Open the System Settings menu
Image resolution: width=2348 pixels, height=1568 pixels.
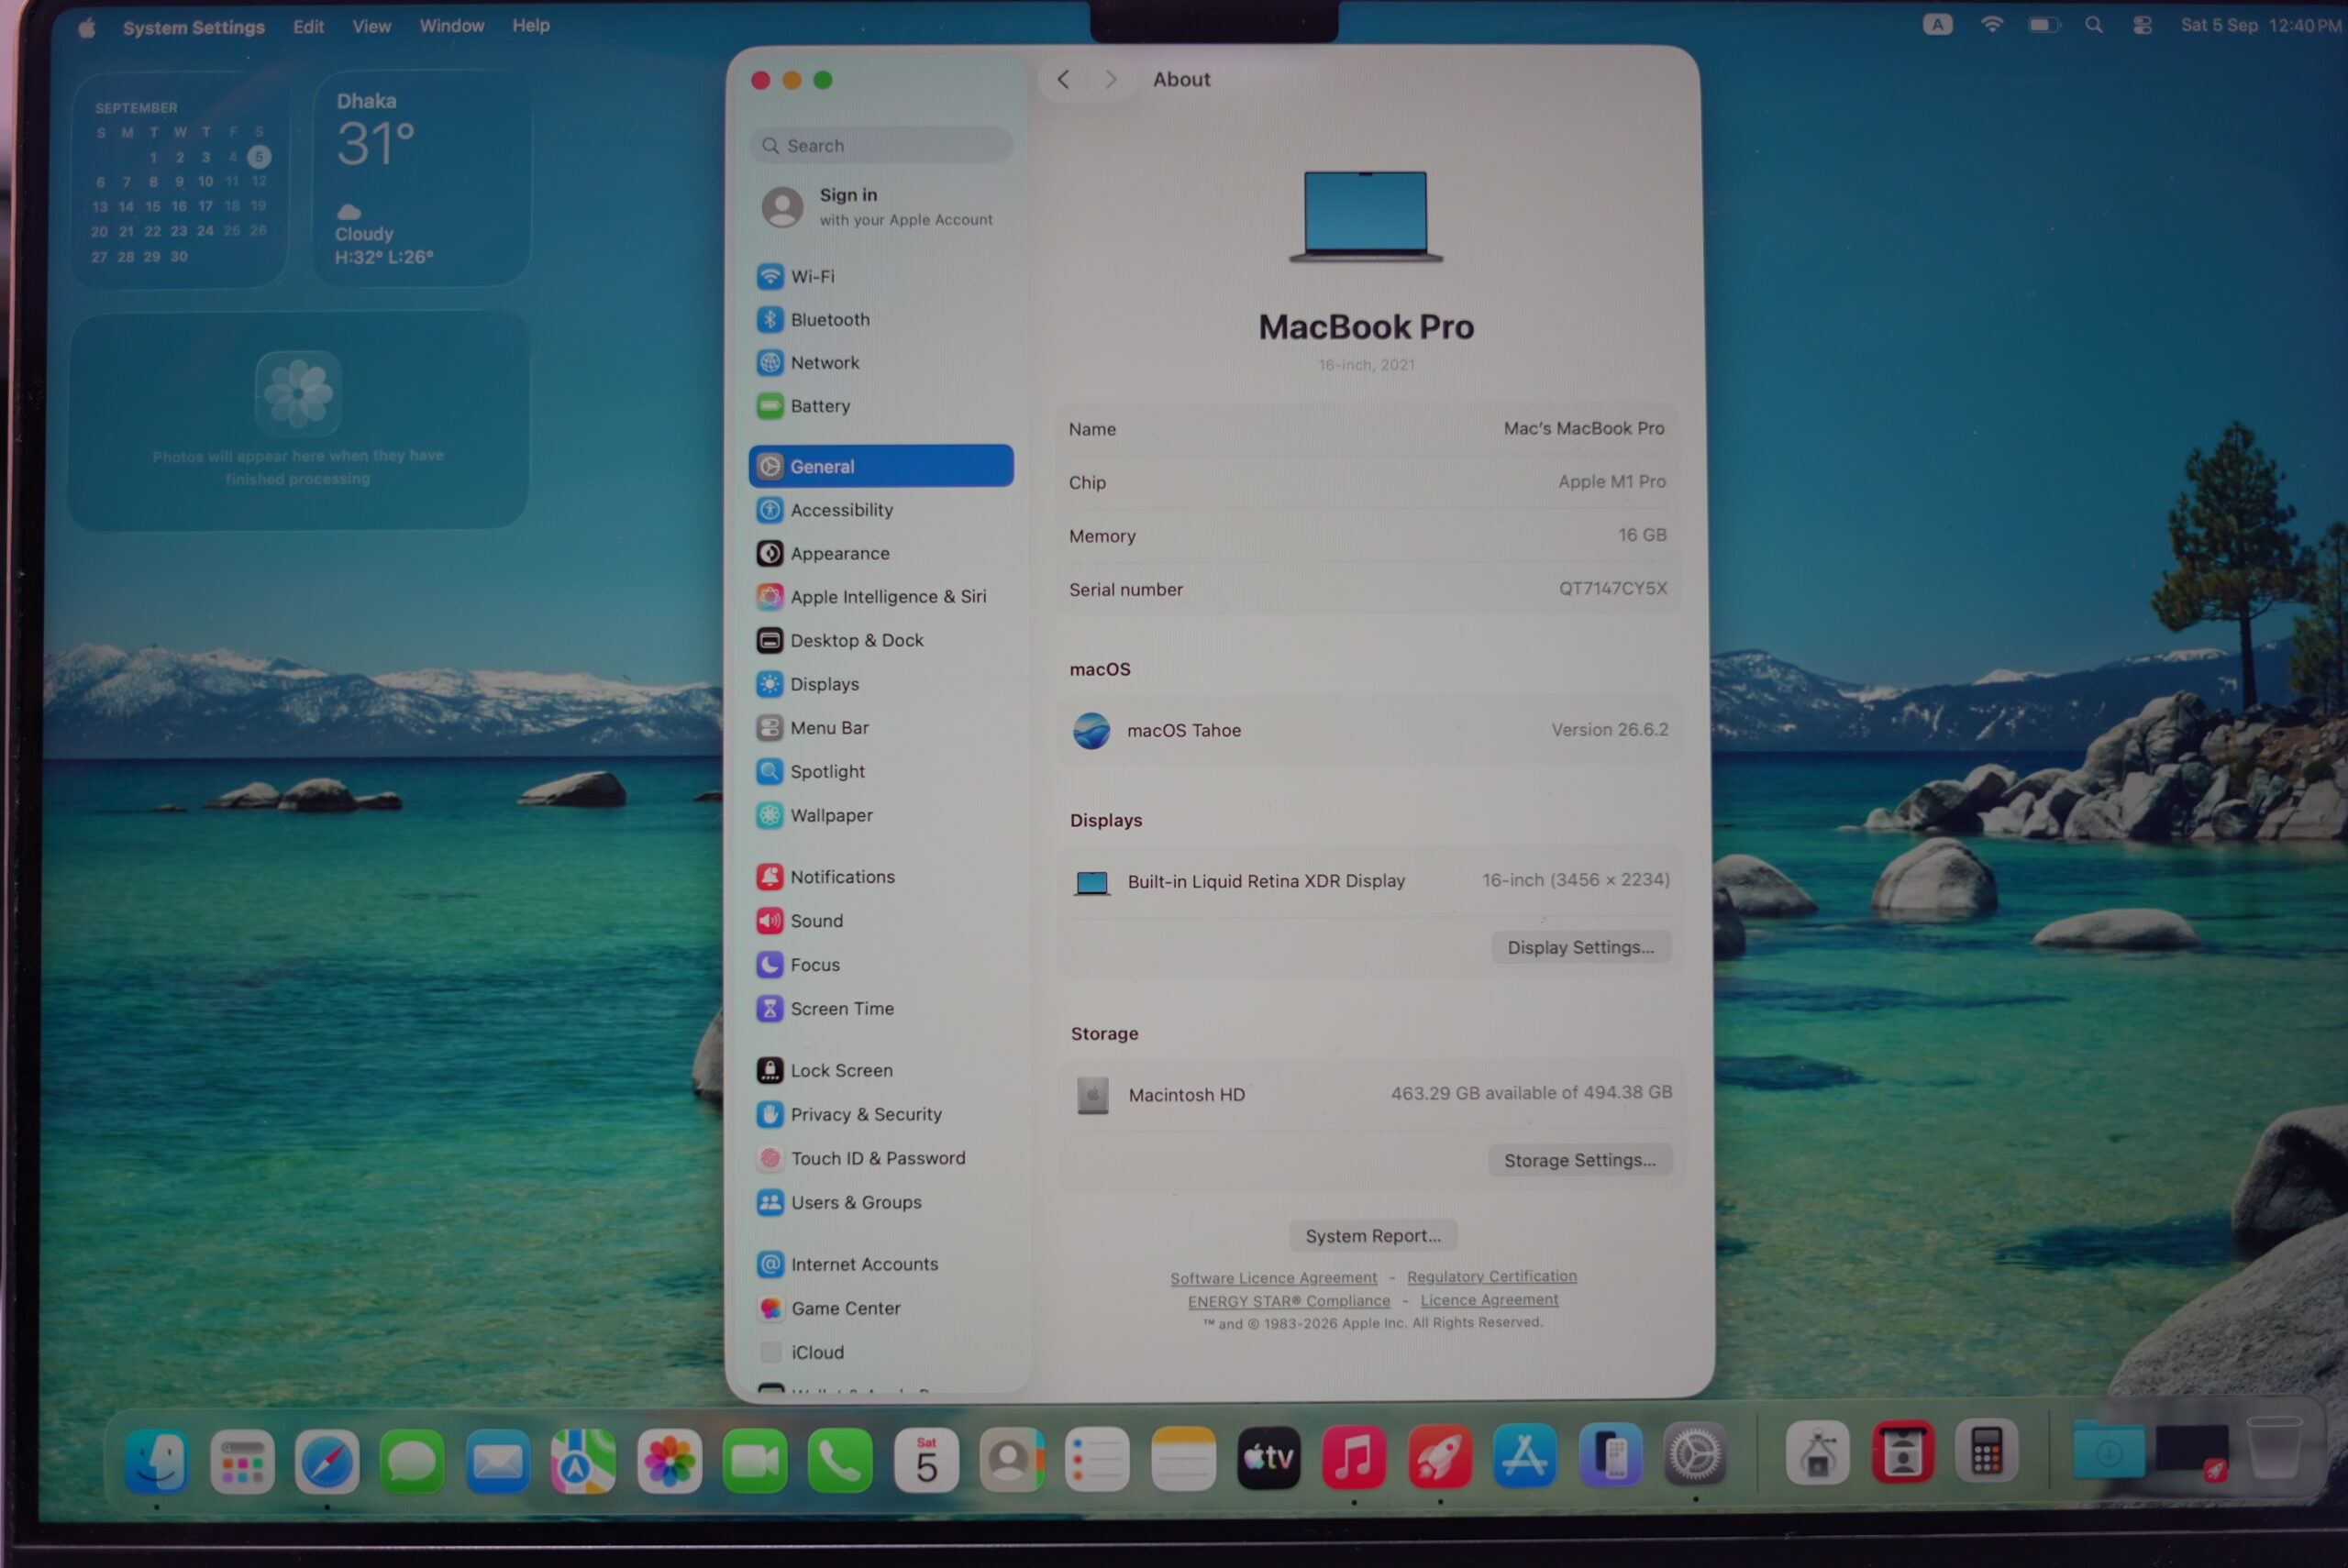point(194,27)
